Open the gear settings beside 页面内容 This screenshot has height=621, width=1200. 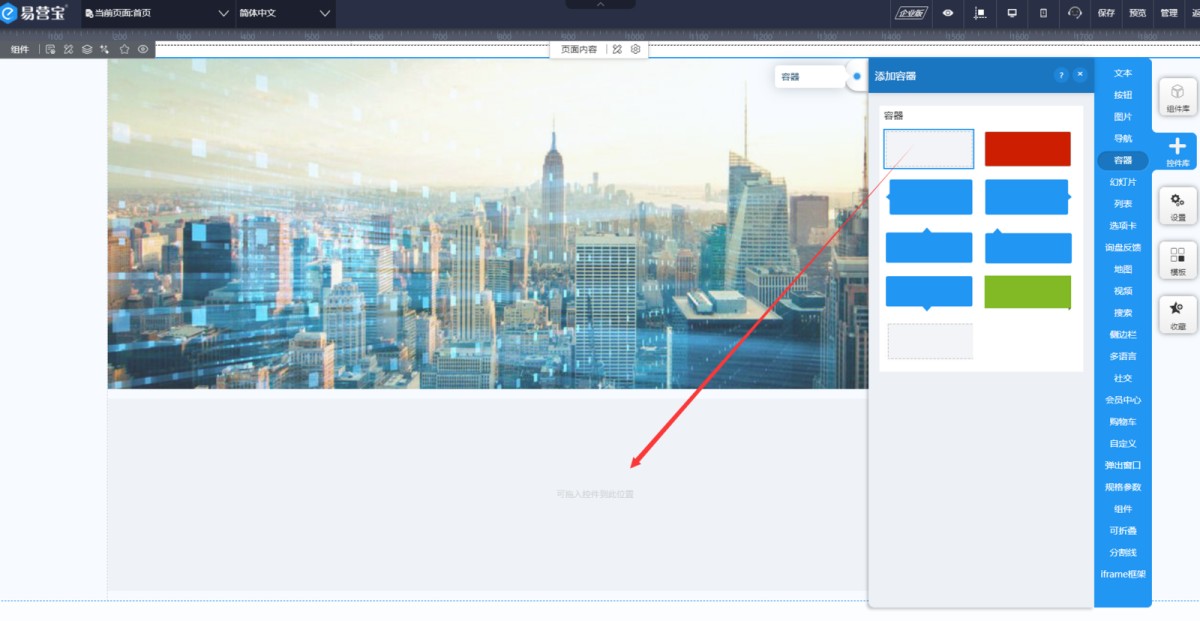(635, 49)
